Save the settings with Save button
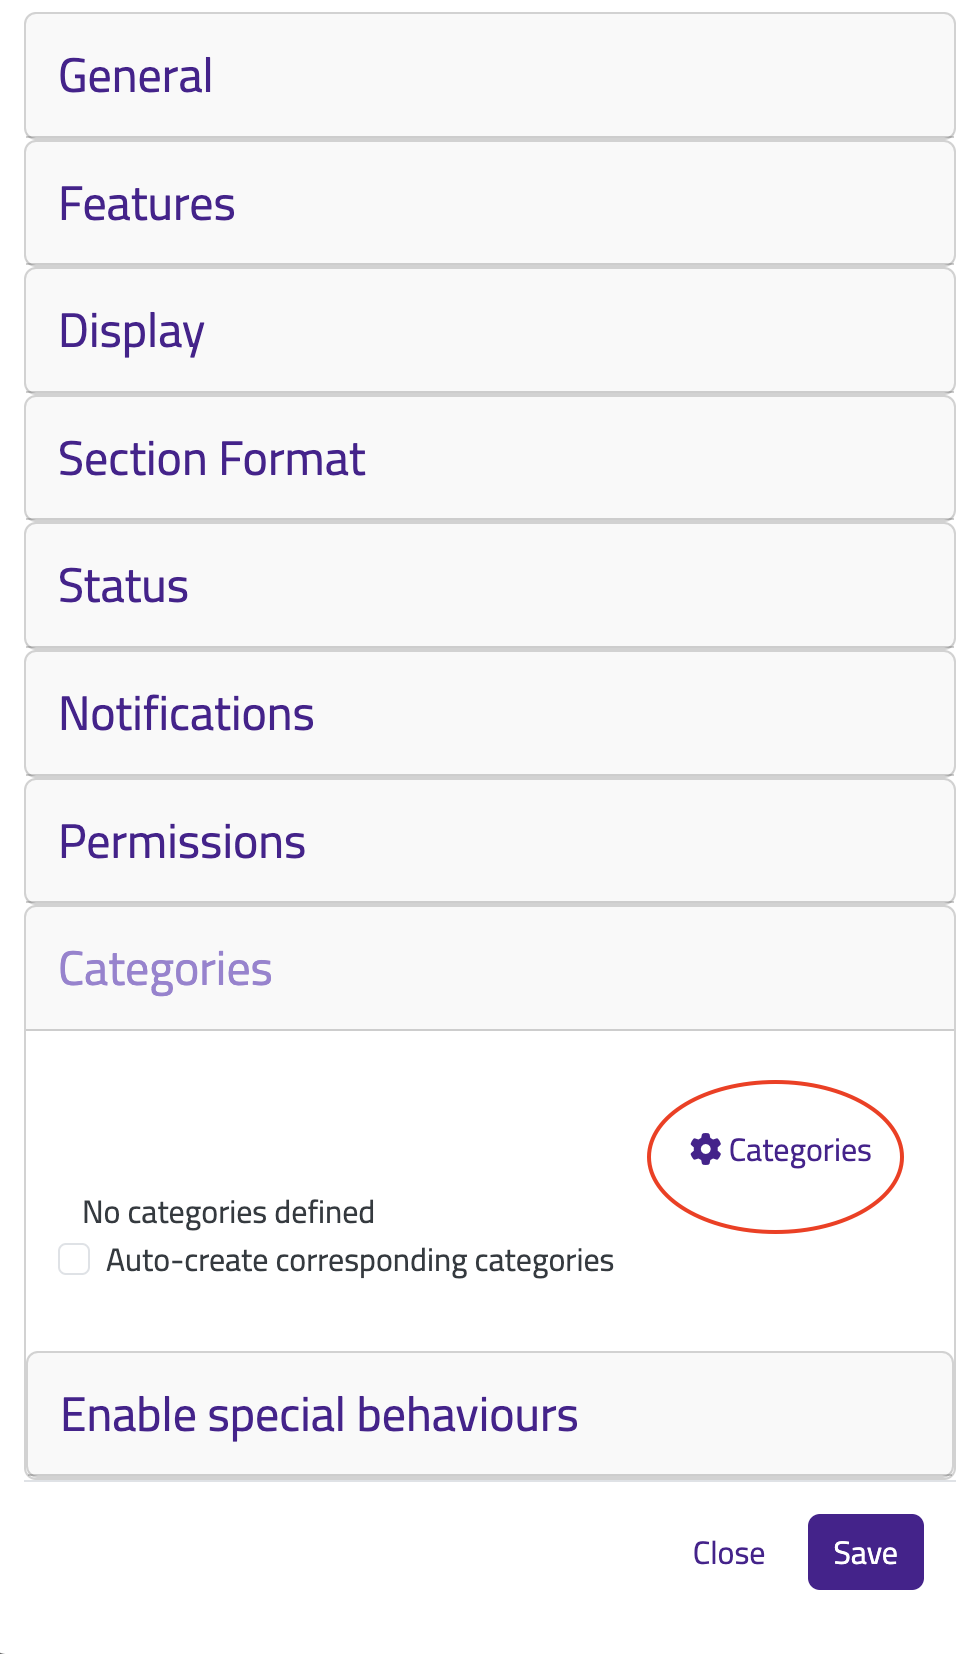Image resolution: width=972 pixels, height=1654 pixels. coord(866,1552)
